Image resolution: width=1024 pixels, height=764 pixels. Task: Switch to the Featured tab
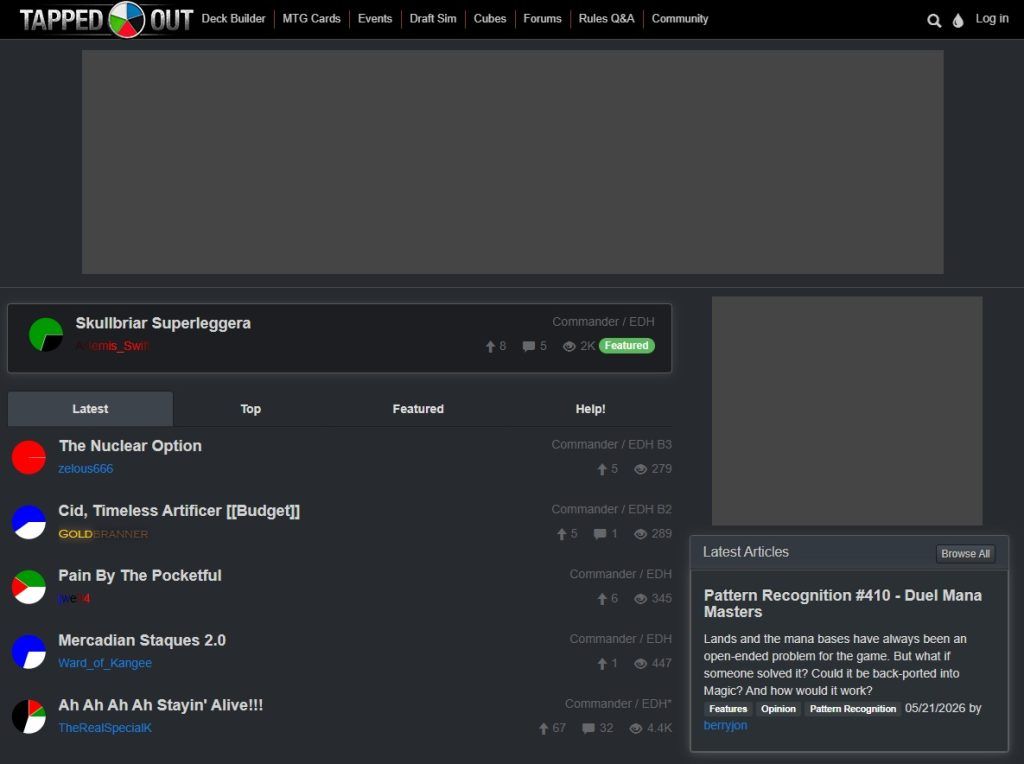click(418, 409)
